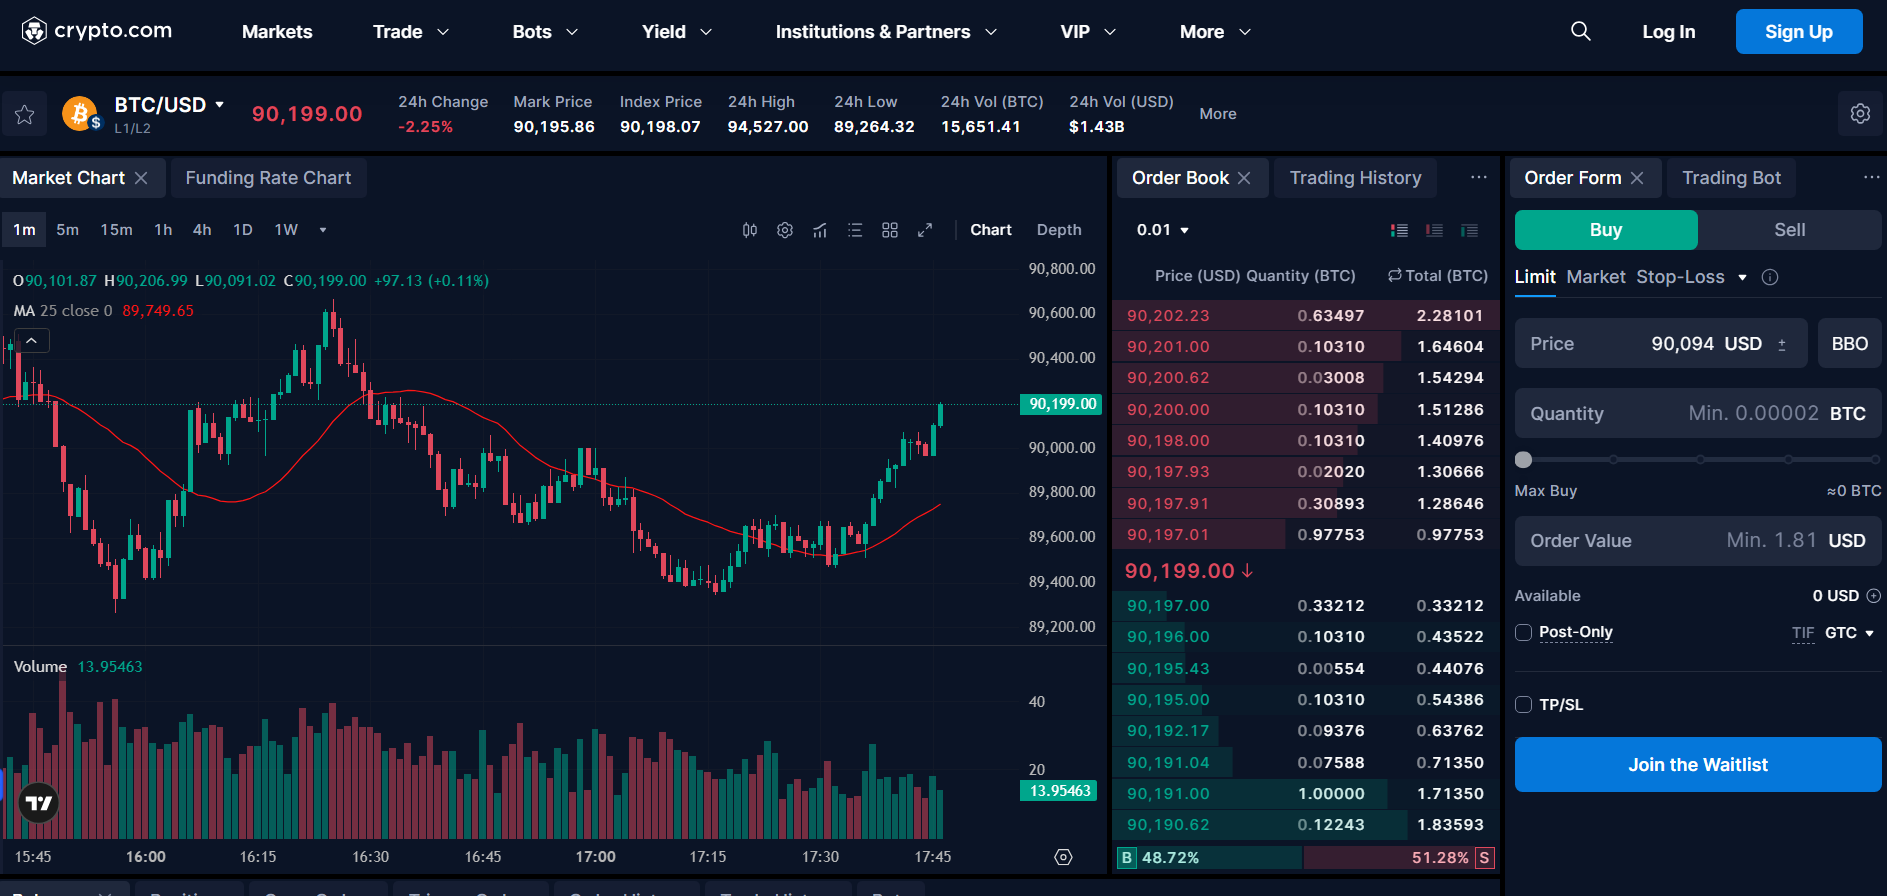1887x896 pixels.
Task: Show sell orders only in order book
Action: click(x=1434, y=230)
